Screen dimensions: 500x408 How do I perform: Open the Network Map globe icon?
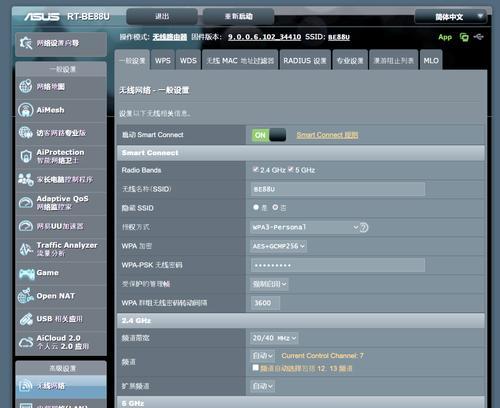pyautogui.click(x=26, y=86)
